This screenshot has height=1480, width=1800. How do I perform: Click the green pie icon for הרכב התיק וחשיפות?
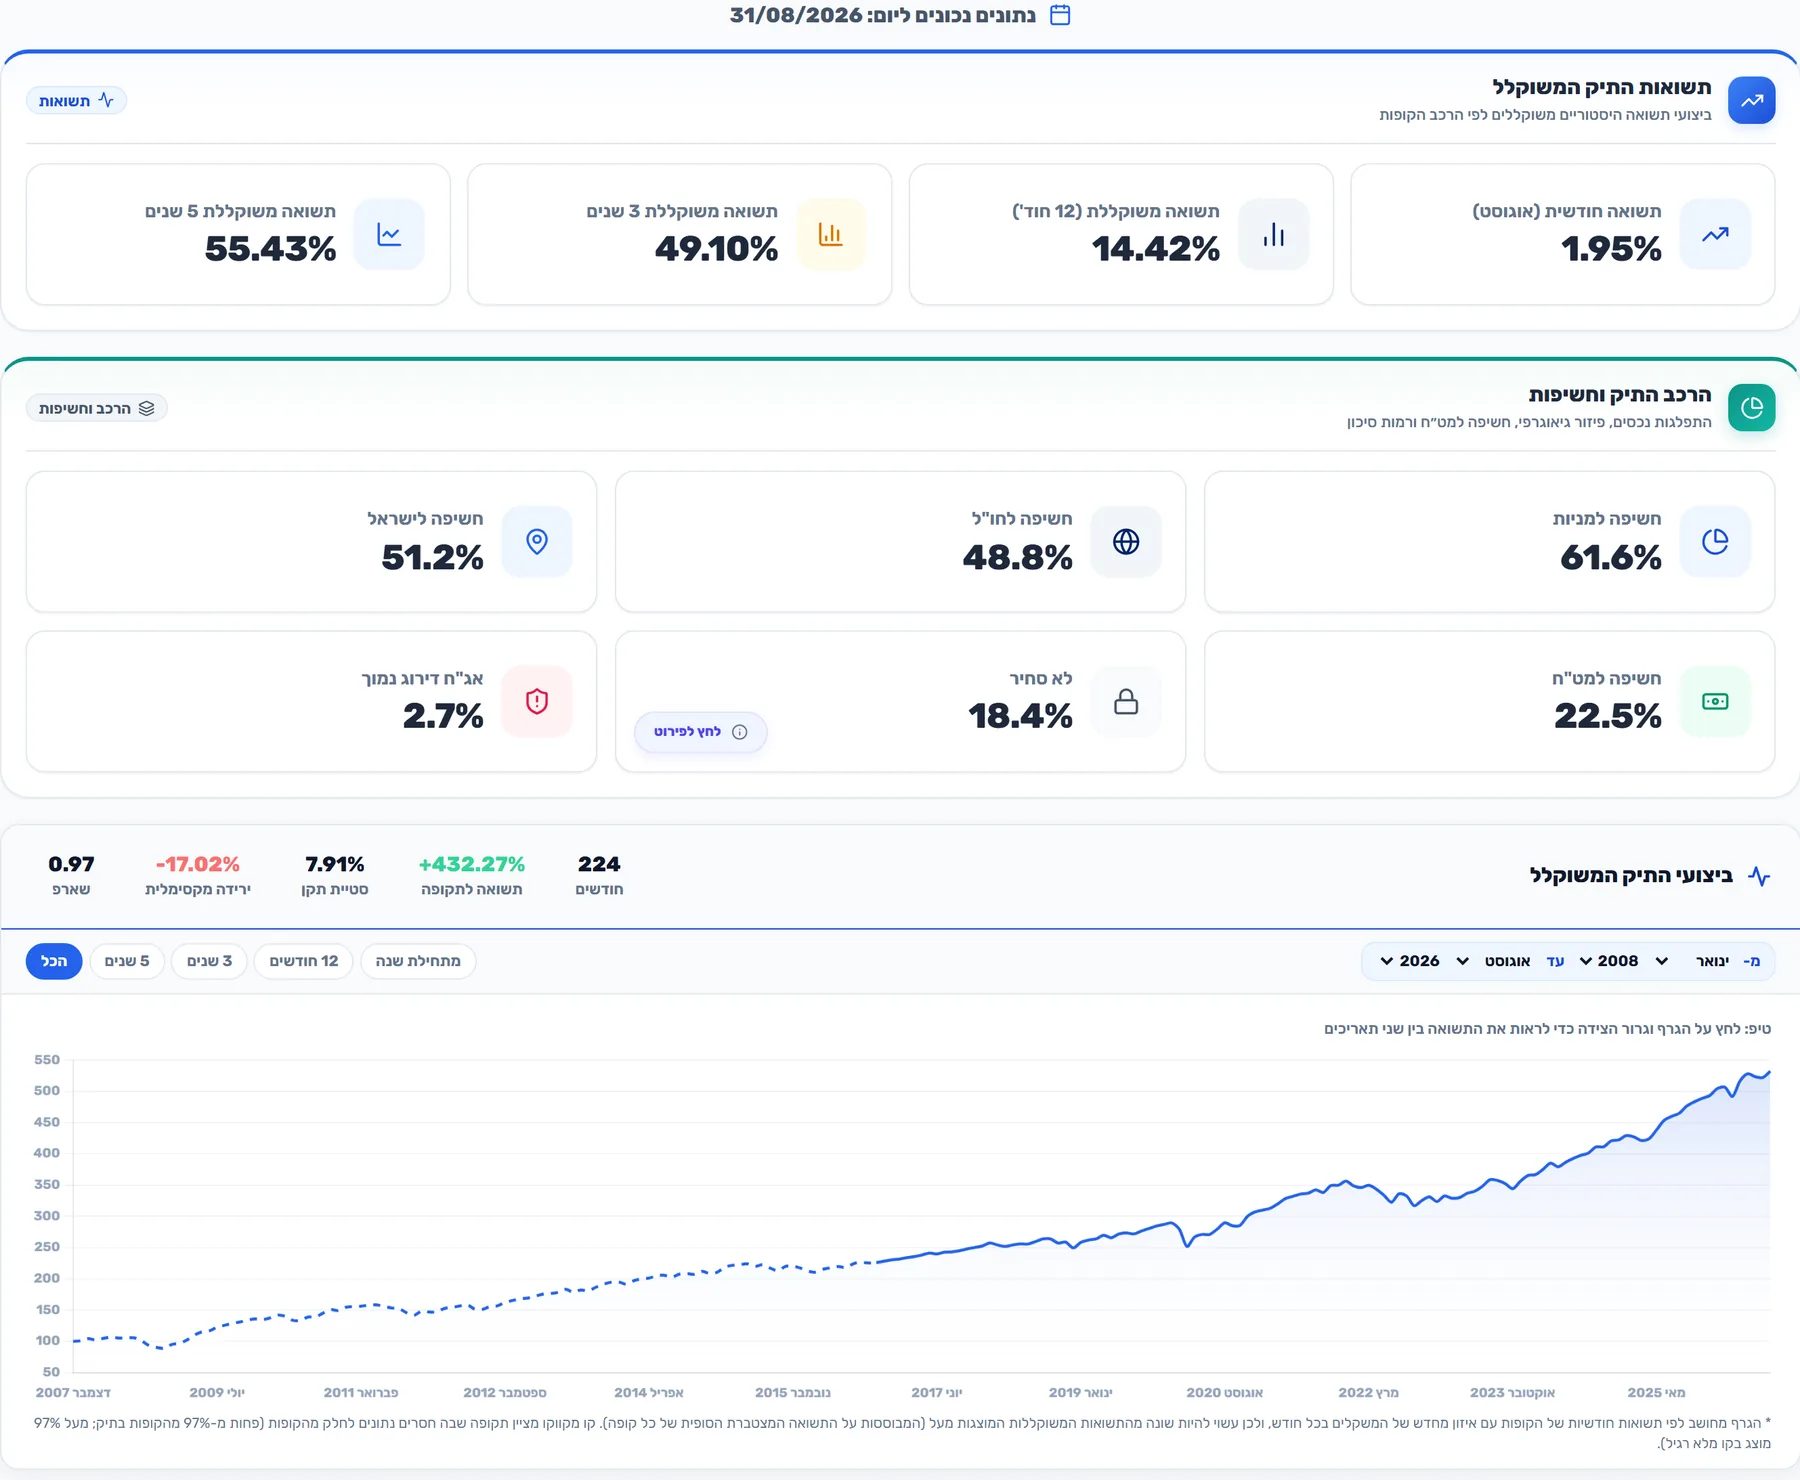(1751, 407)
